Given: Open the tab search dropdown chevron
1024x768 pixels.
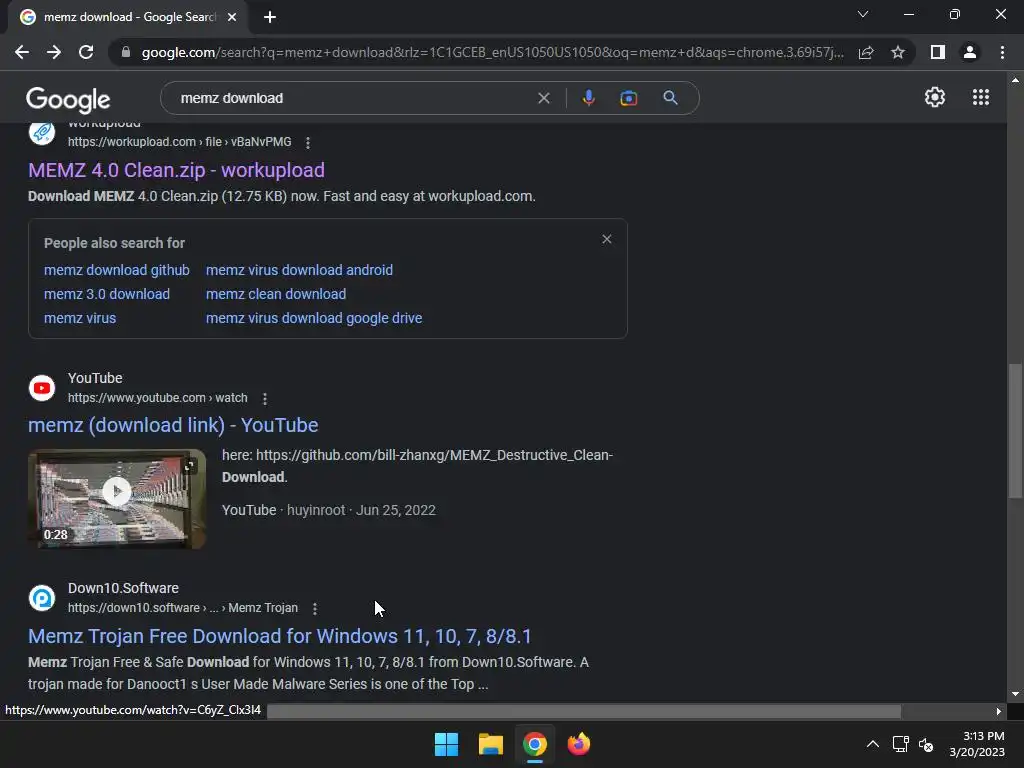Looking at the screenshot, I should pyautogui.click(x=863, y=14).
